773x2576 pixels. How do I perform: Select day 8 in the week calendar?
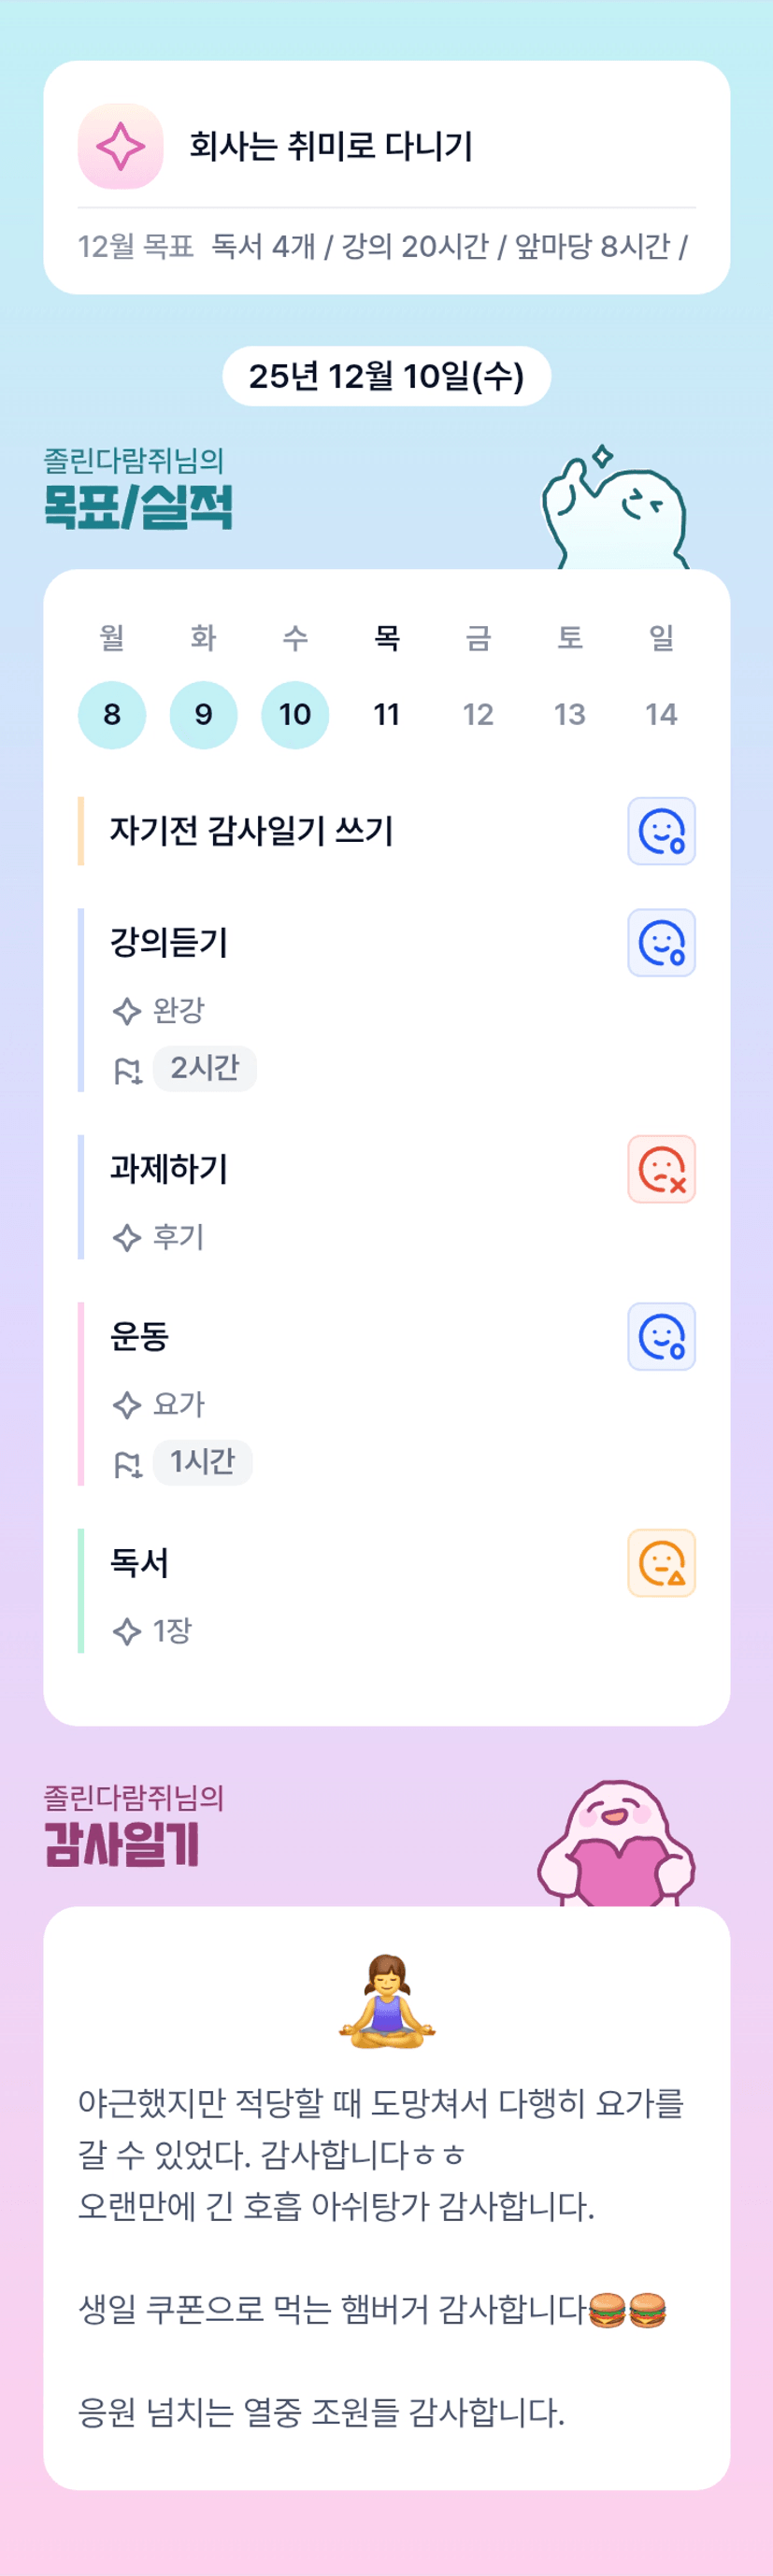pos(112,715)
